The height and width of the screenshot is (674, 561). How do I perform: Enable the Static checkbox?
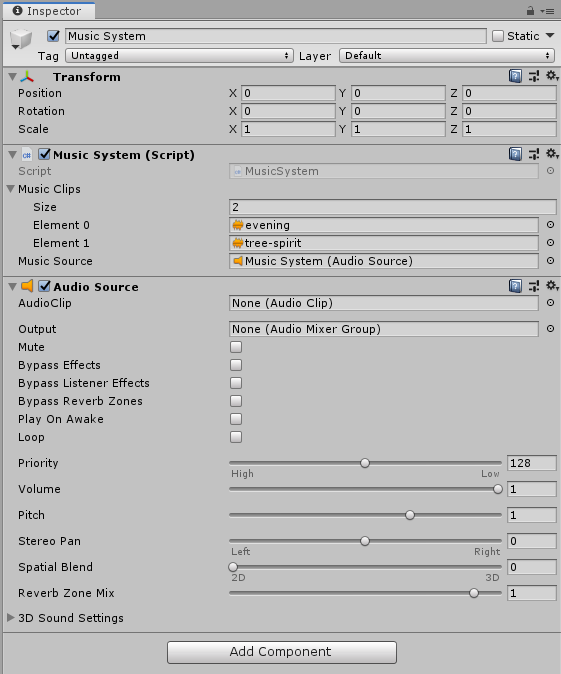point(498,36)
